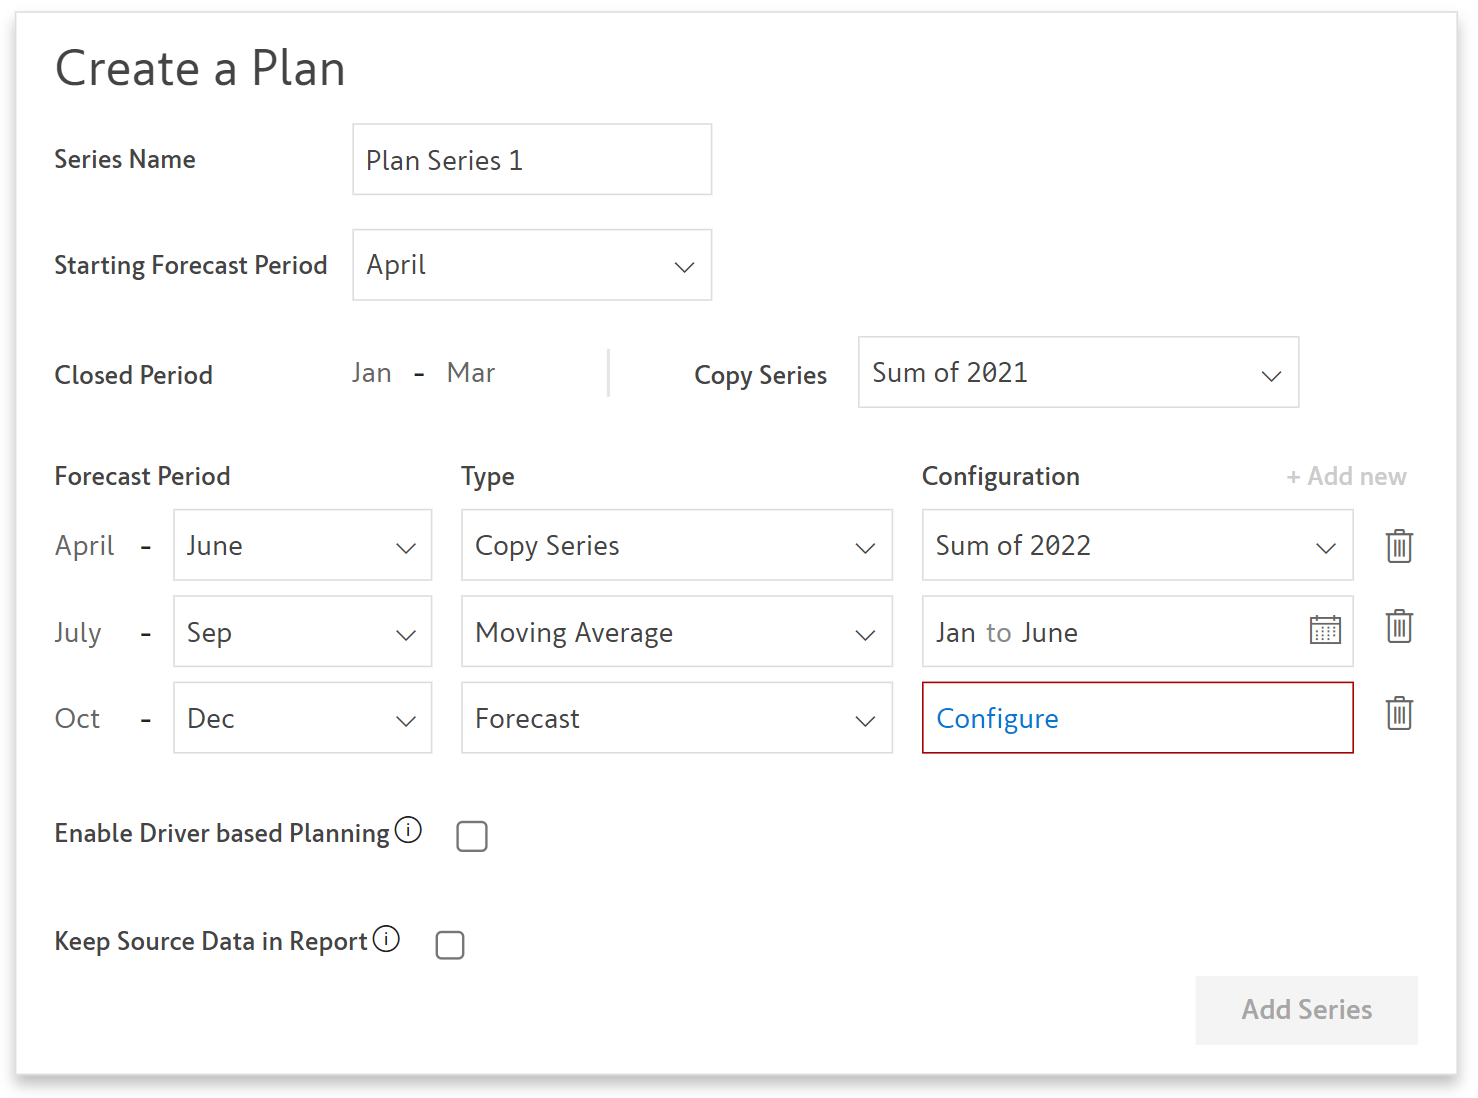This screenshot has height=1098, width=1478.
Task: Open the Moving Average type dropdown
Action: pyautogui.click(x=676, y=632)
